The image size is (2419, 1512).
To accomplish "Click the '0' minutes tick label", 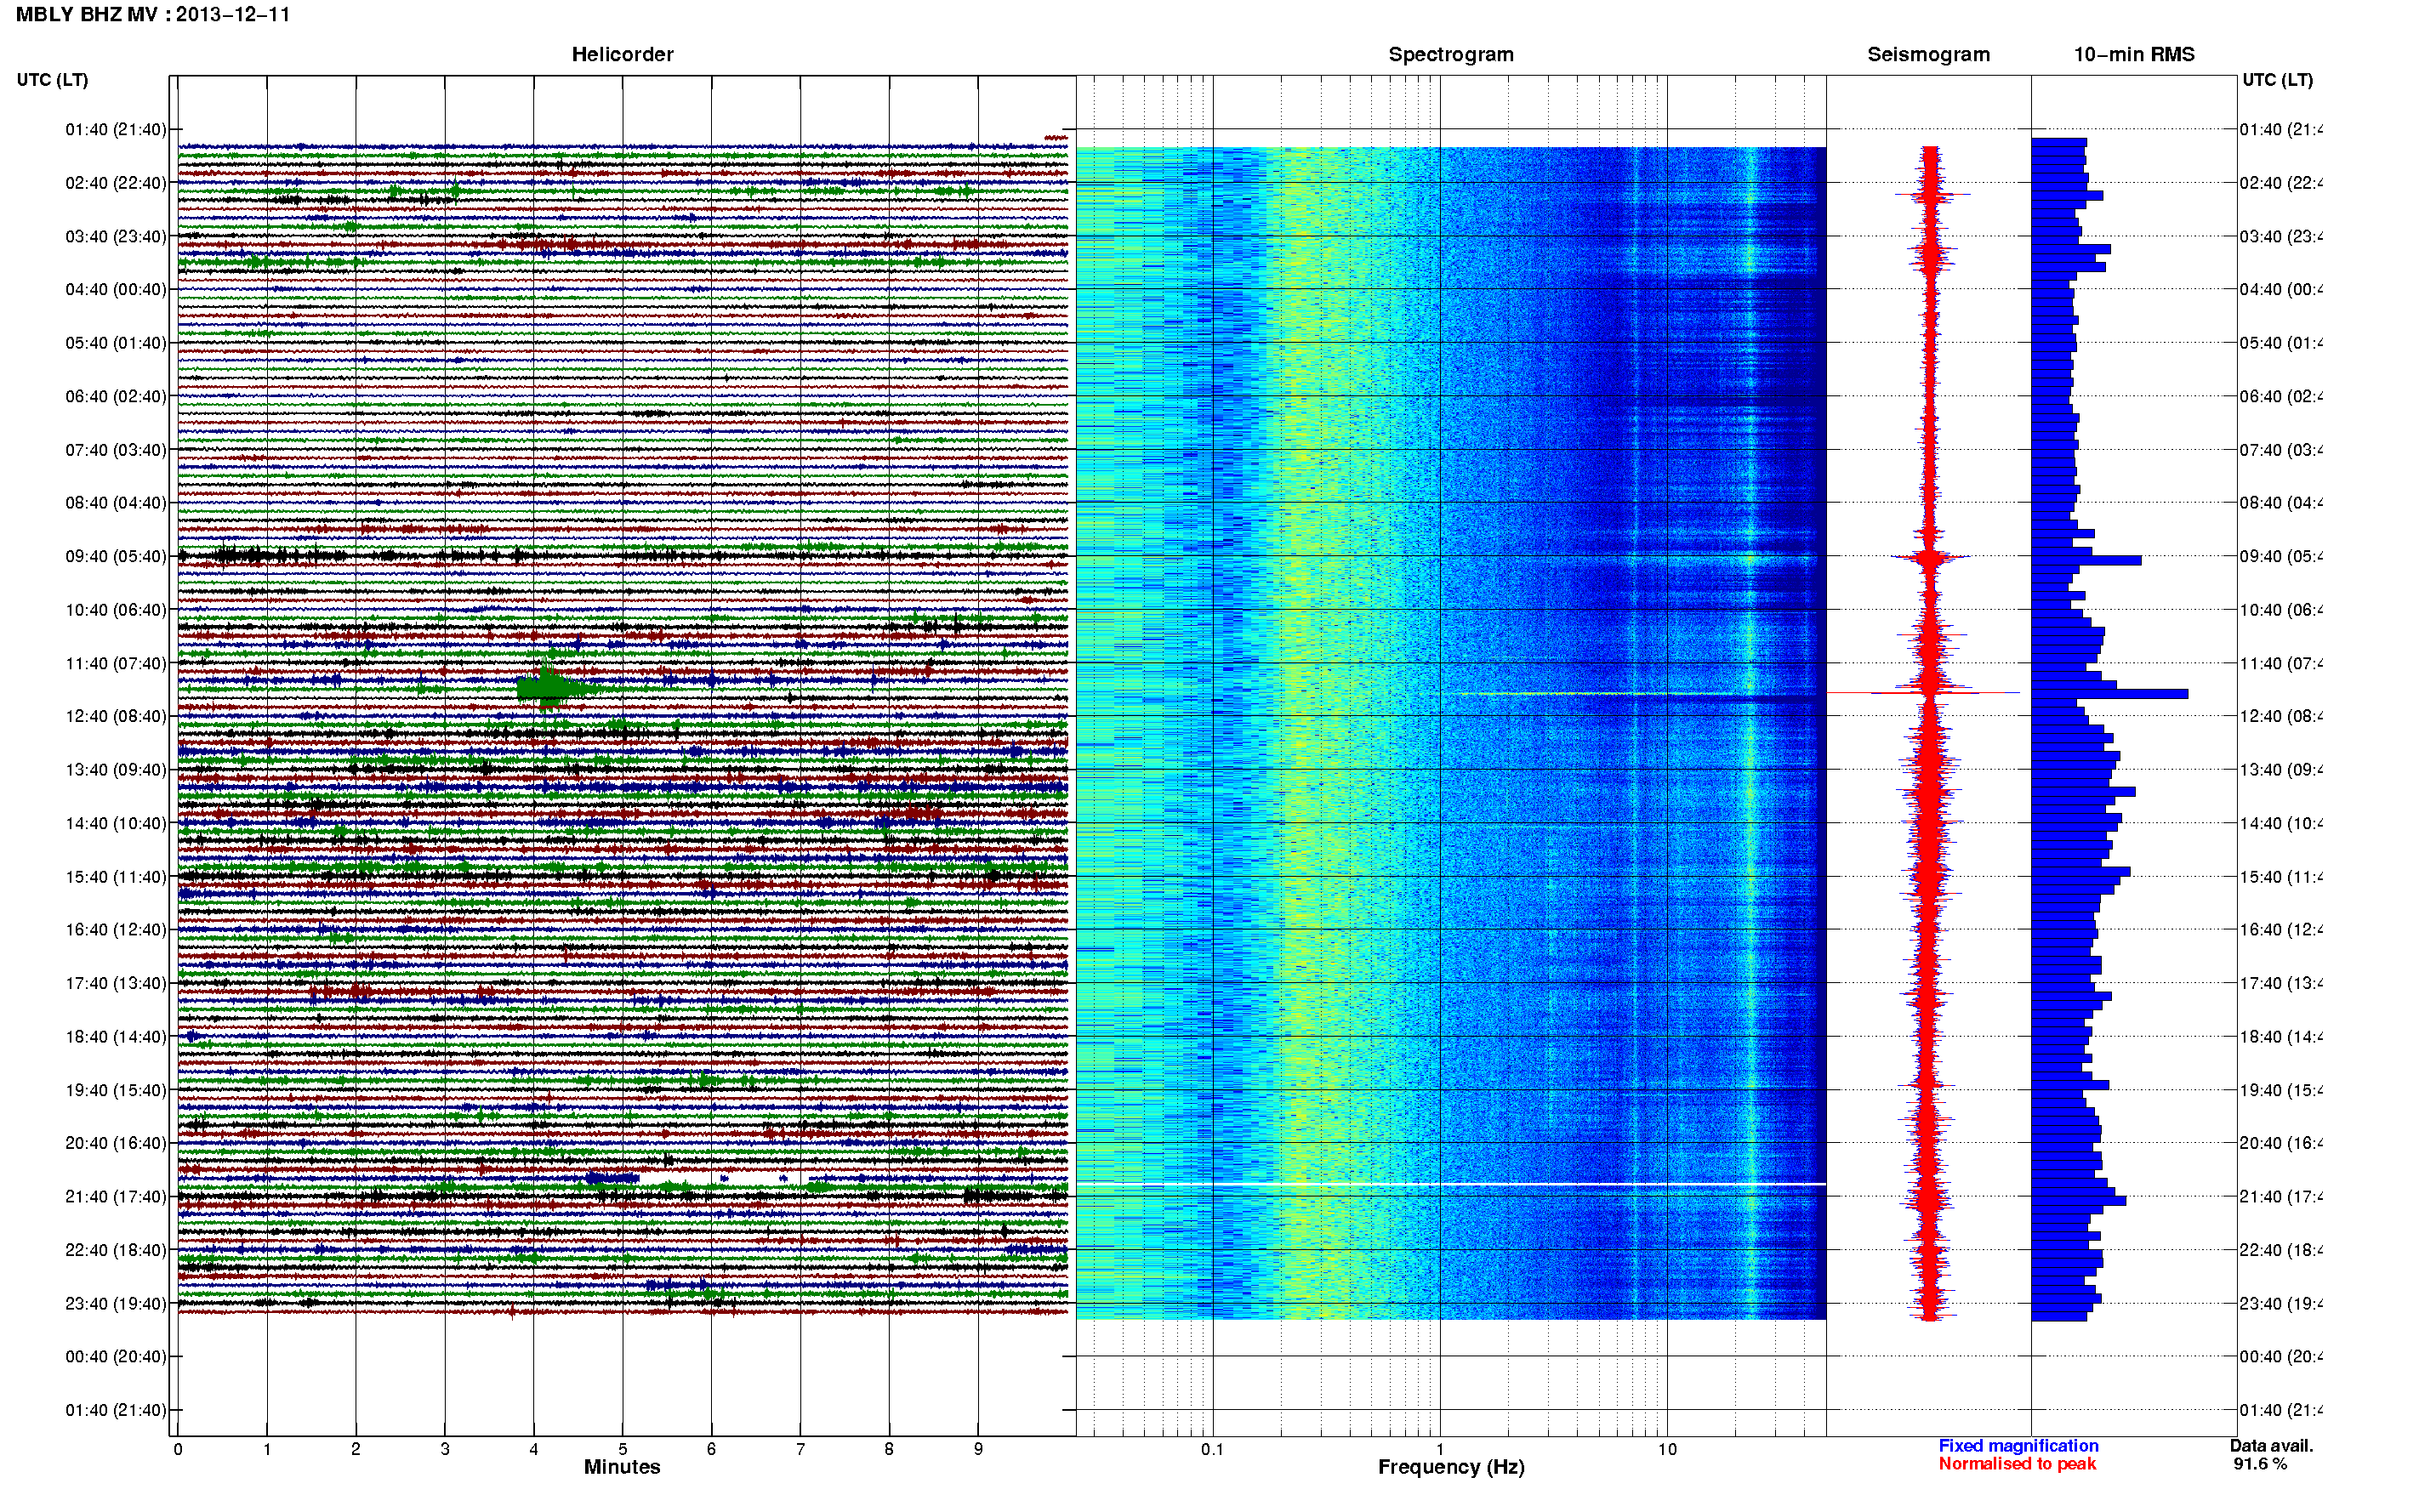I will coord(178,1449).
